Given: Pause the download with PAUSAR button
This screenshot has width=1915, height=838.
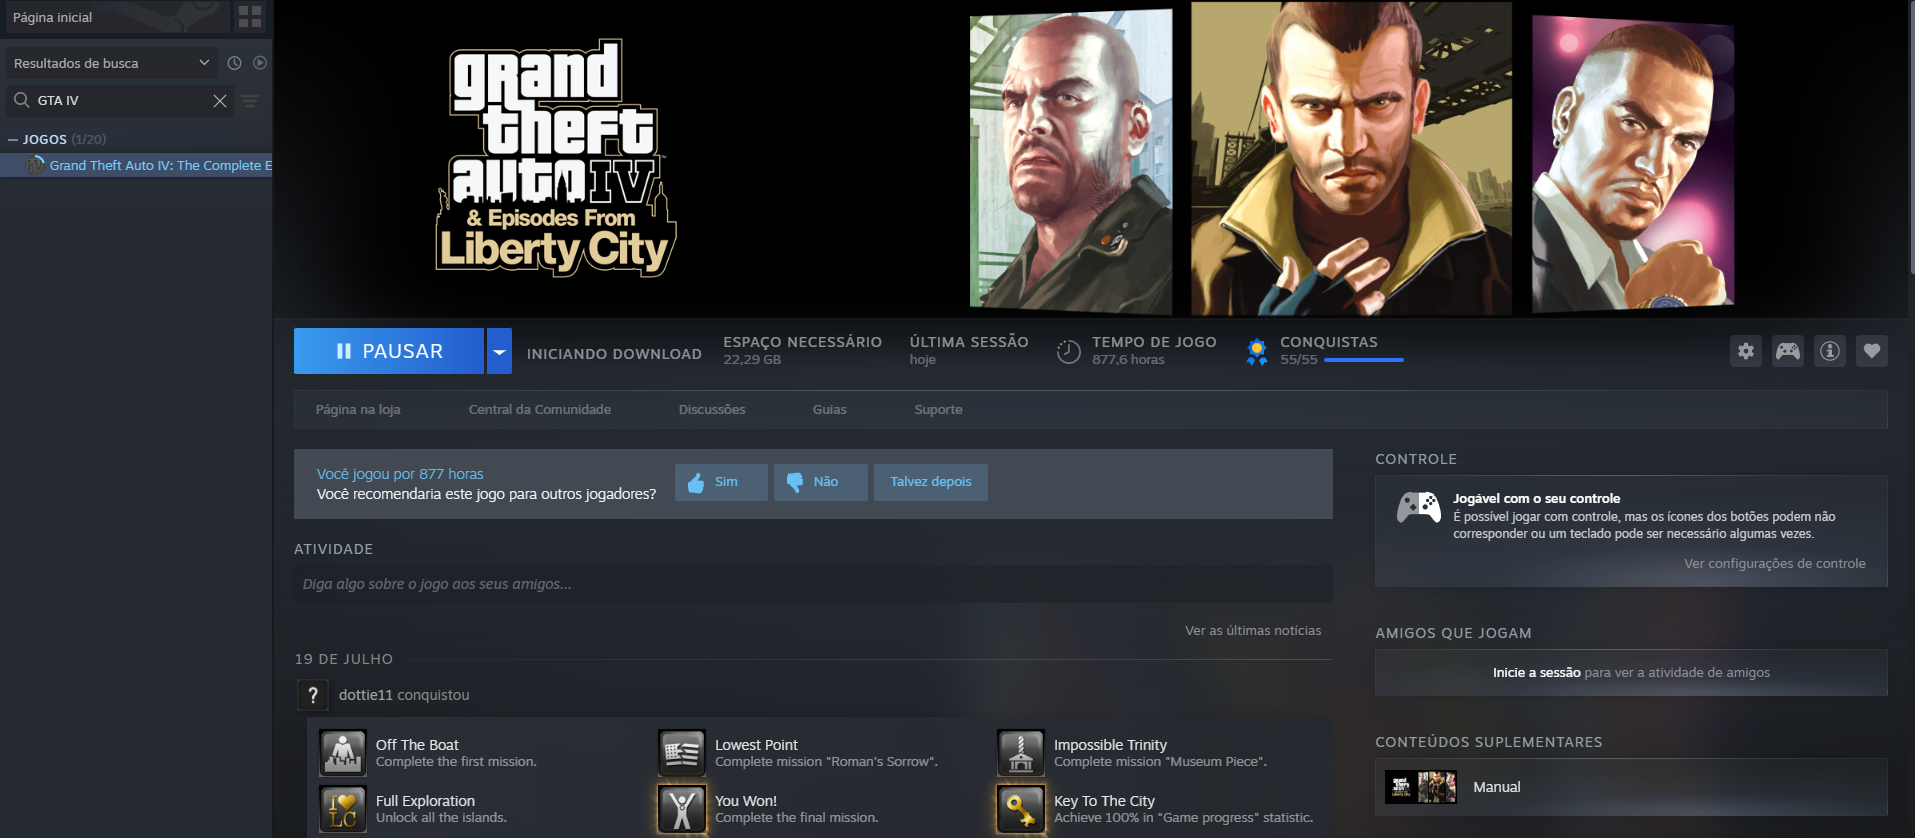Looking at the screenshot, I should click(x=389, y=351).
